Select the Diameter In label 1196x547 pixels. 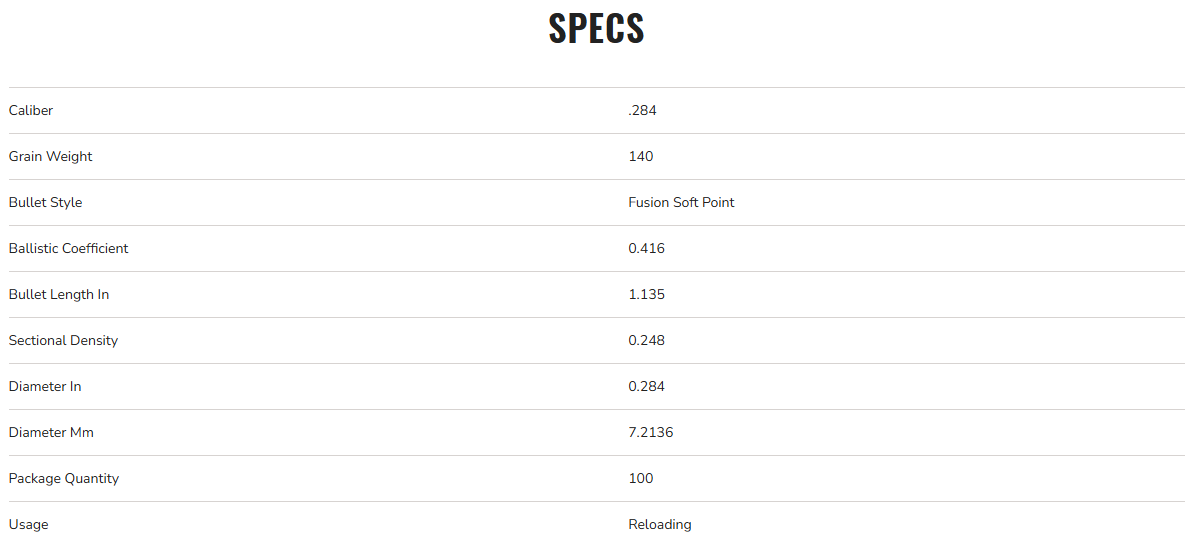[x=45, y=386]
